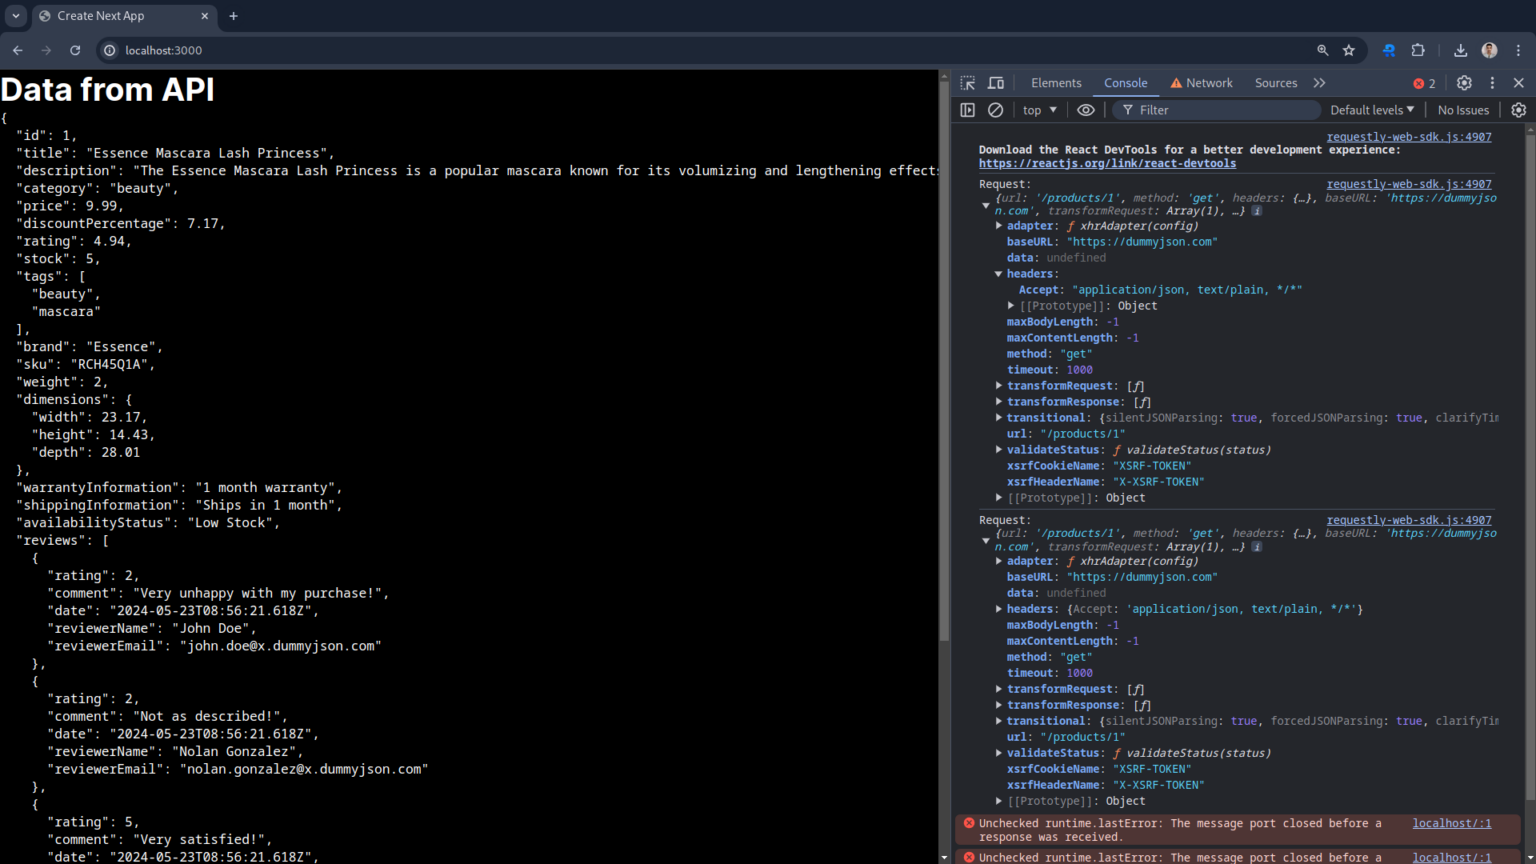Image resolution: width=1536 pixels, height=864 pixels.
Task: Expand the headers object in the first request
Action: click(x=998, y=273)
